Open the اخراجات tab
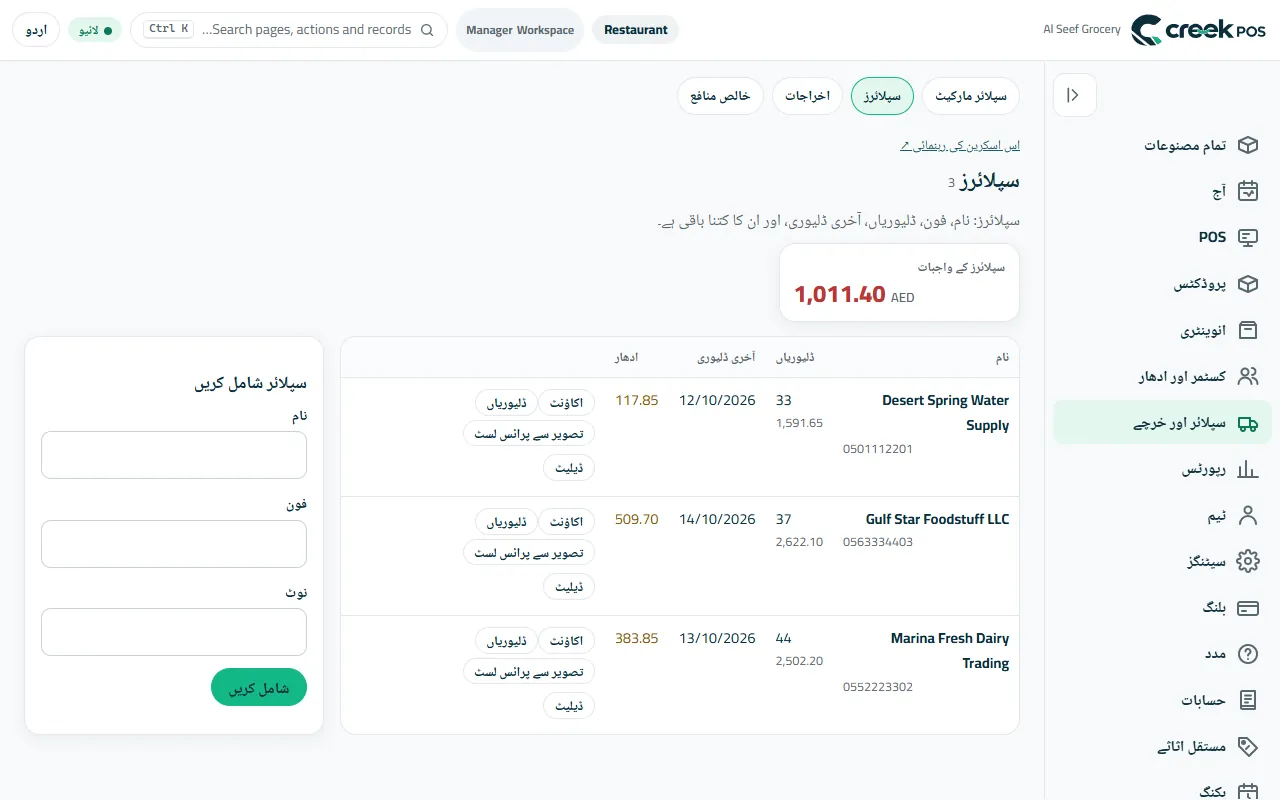This screenshot has height=800, width=1280. [807, 96]
